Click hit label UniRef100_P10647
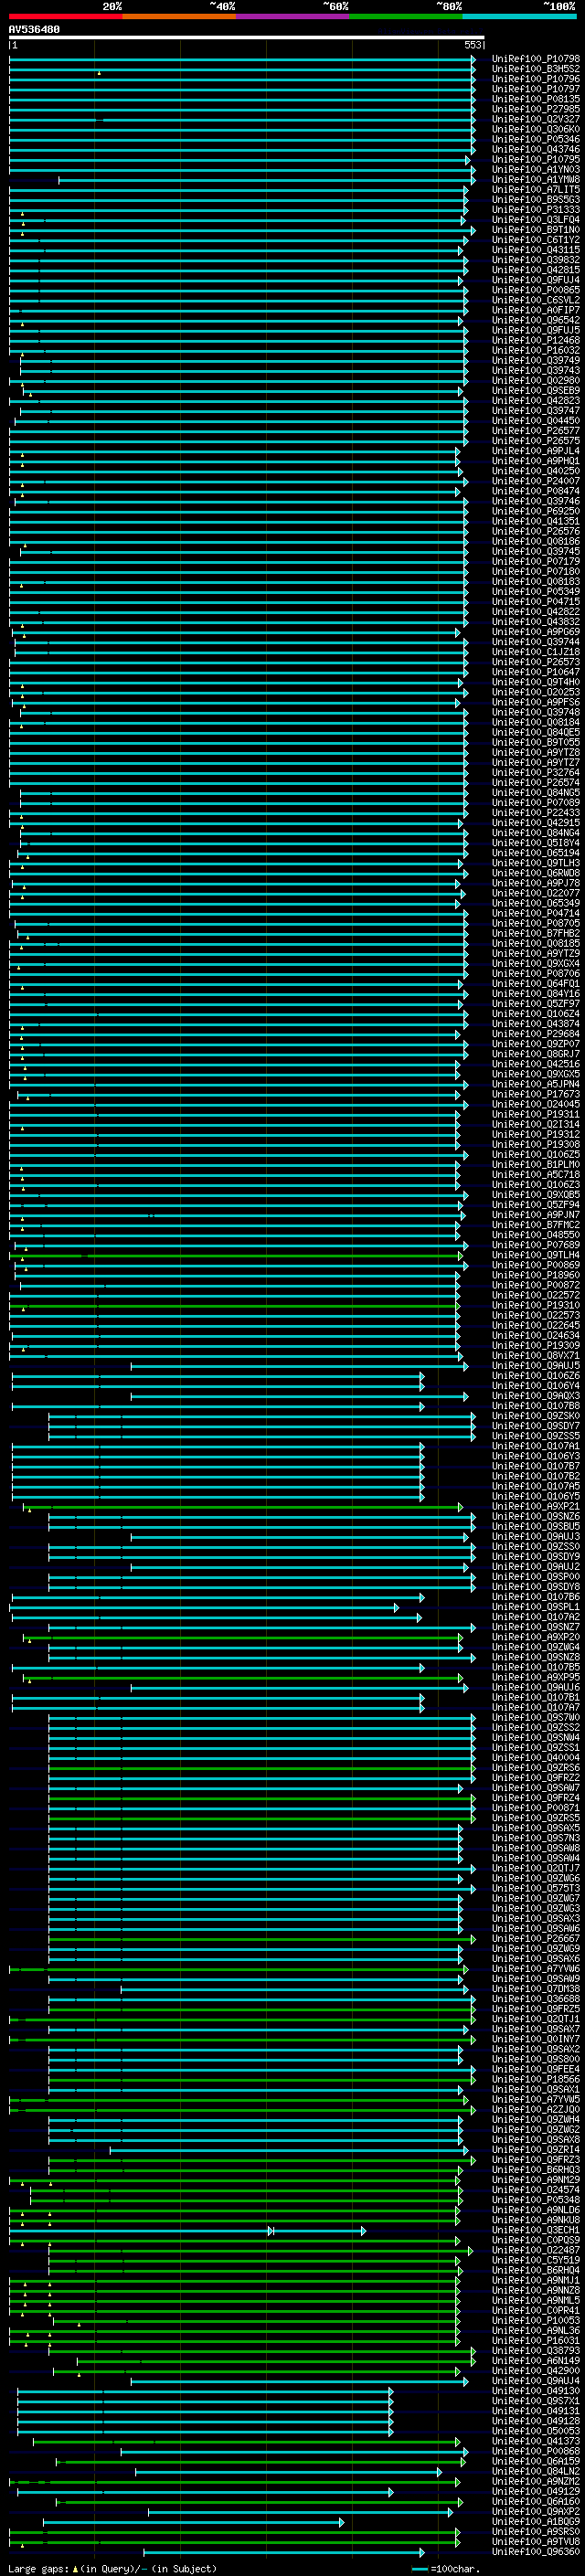The height and width of the screenshot is (2576, 585). (x=536, y=672)
